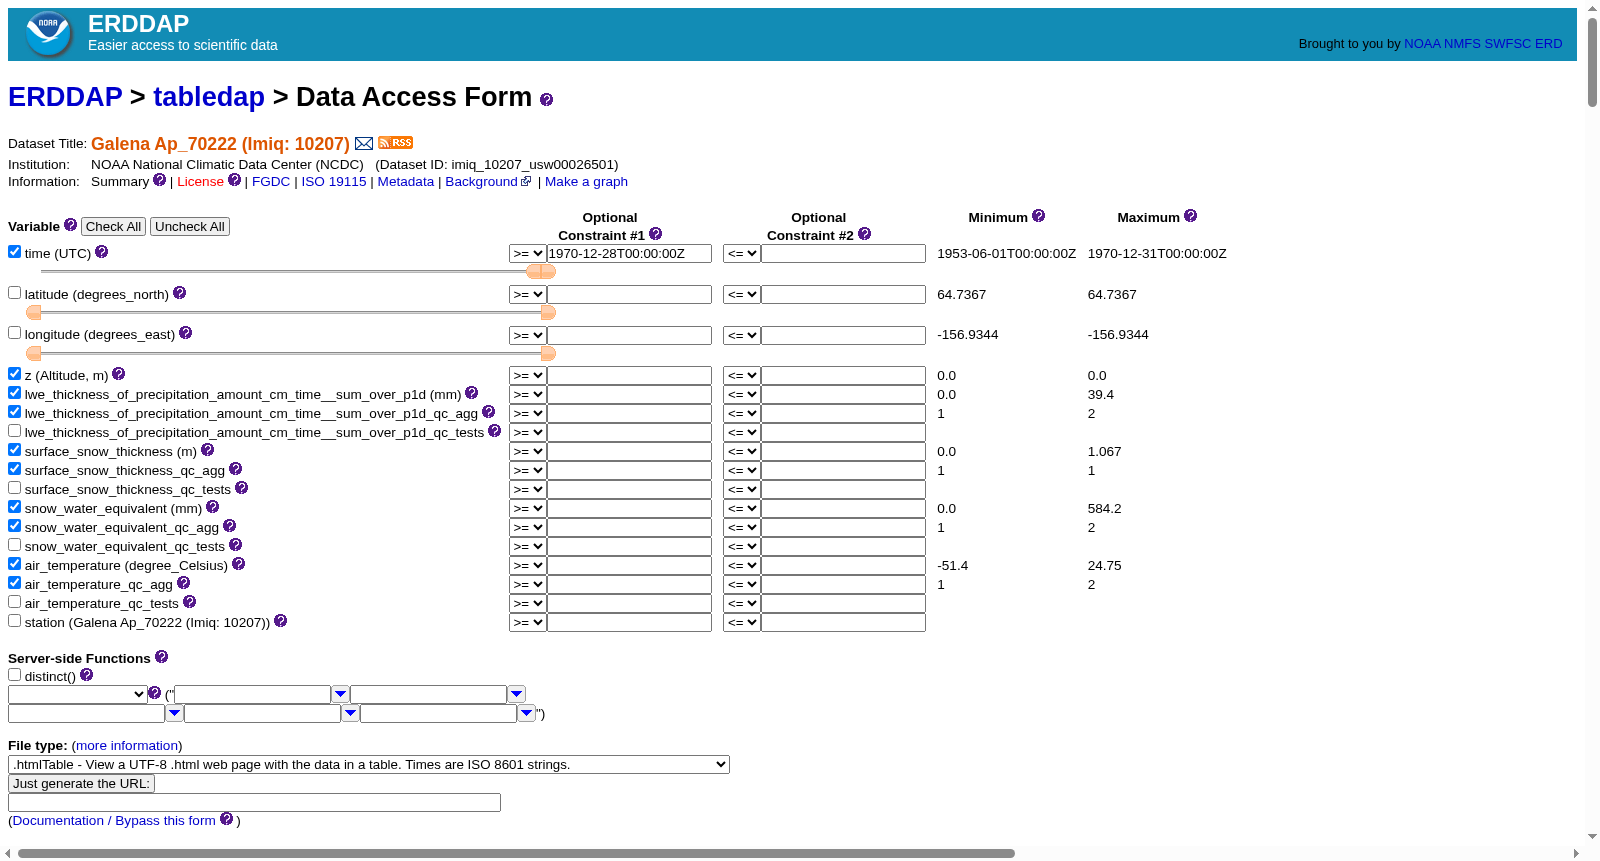Viewport: 1600px width, 861px height.
Task: Open help icon for surface_snow_thickness (m)
Action: (x=207, y=450)
